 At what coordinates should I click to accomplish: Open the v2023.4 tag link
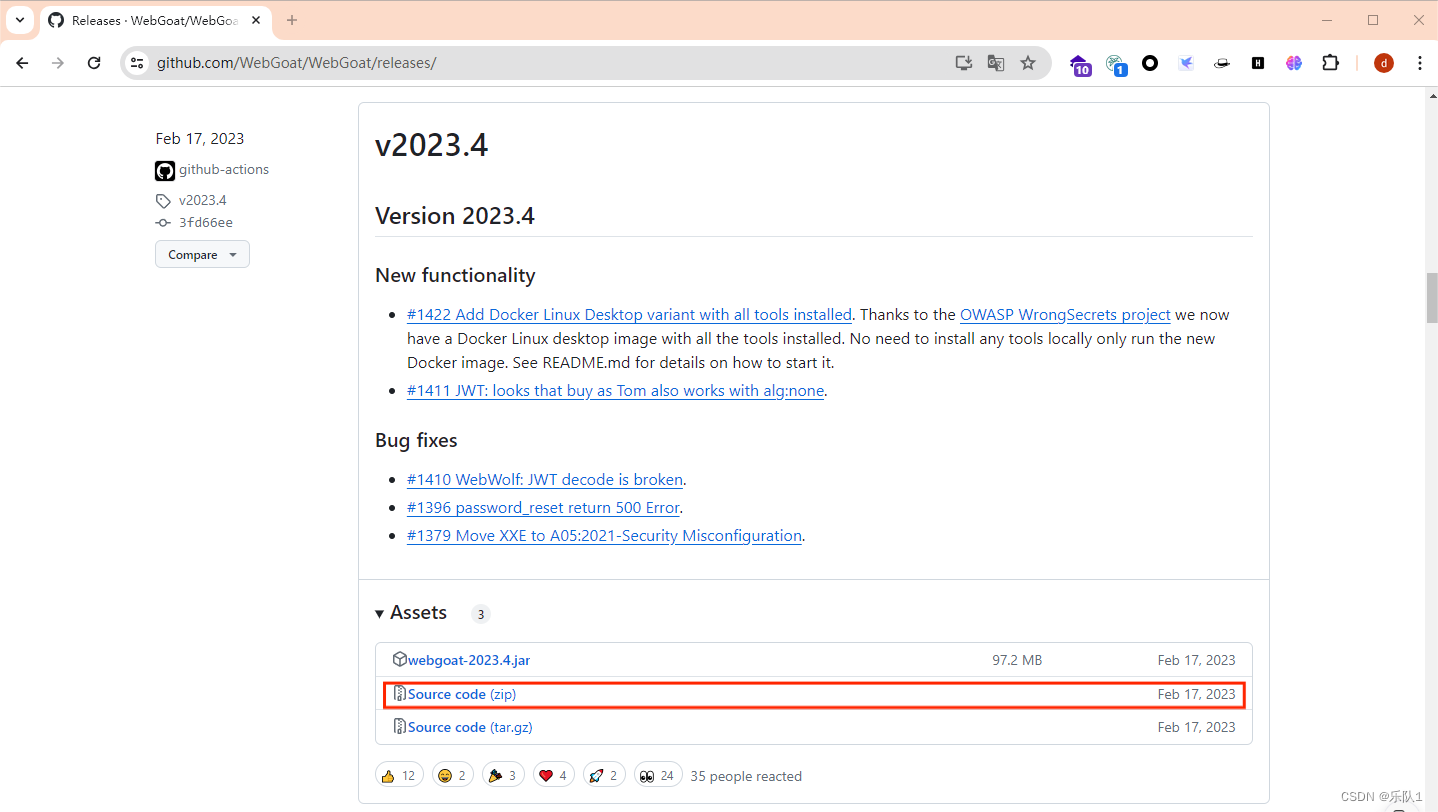pos(203,200)
